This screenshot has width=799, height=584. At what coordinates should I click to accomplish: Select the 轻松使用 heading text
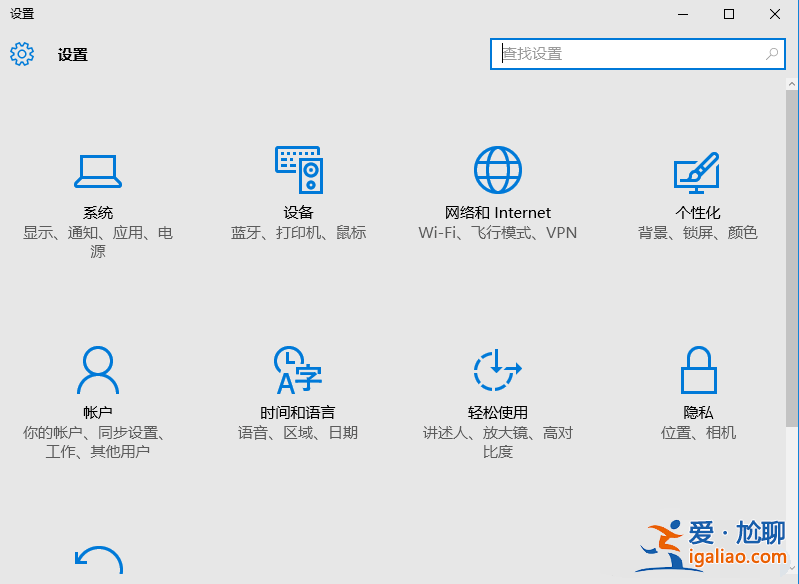tap(498, 412)
